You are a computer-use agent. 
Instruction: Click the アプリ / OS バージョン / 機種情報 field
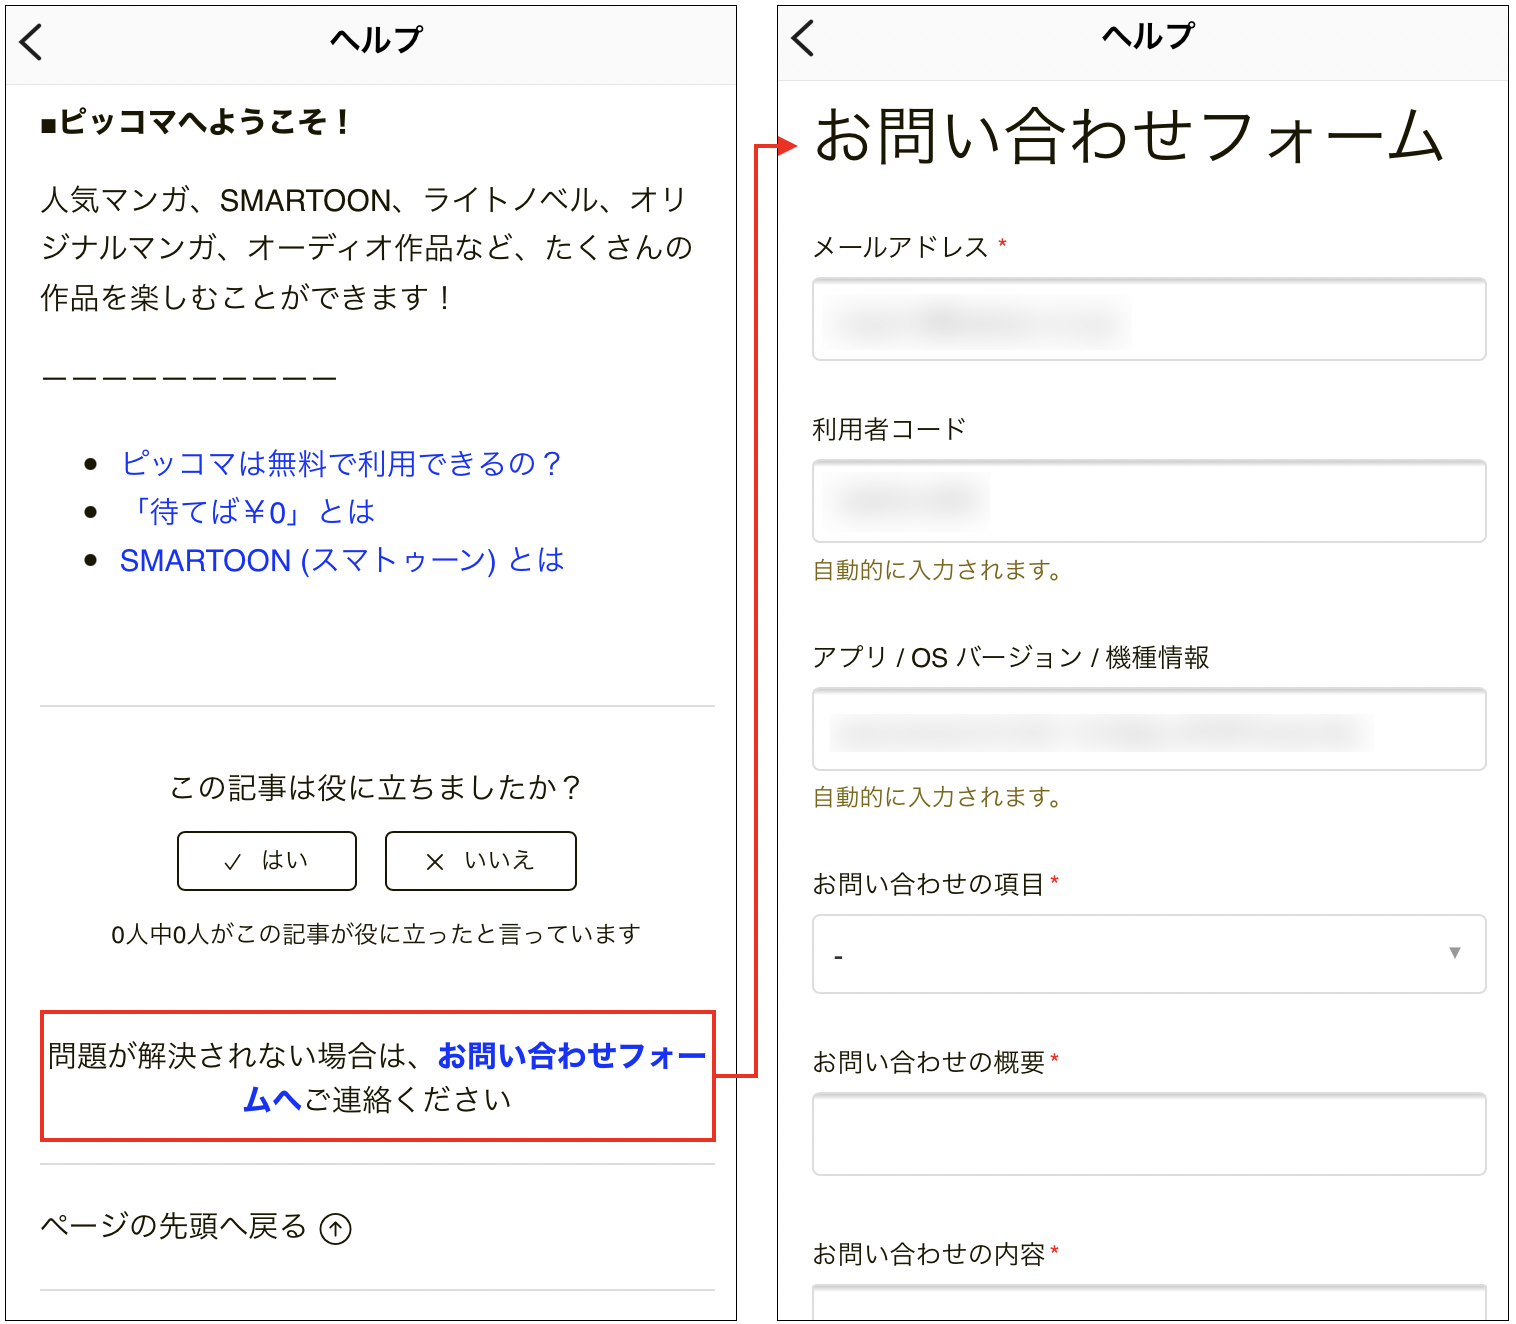(1148, 729)
